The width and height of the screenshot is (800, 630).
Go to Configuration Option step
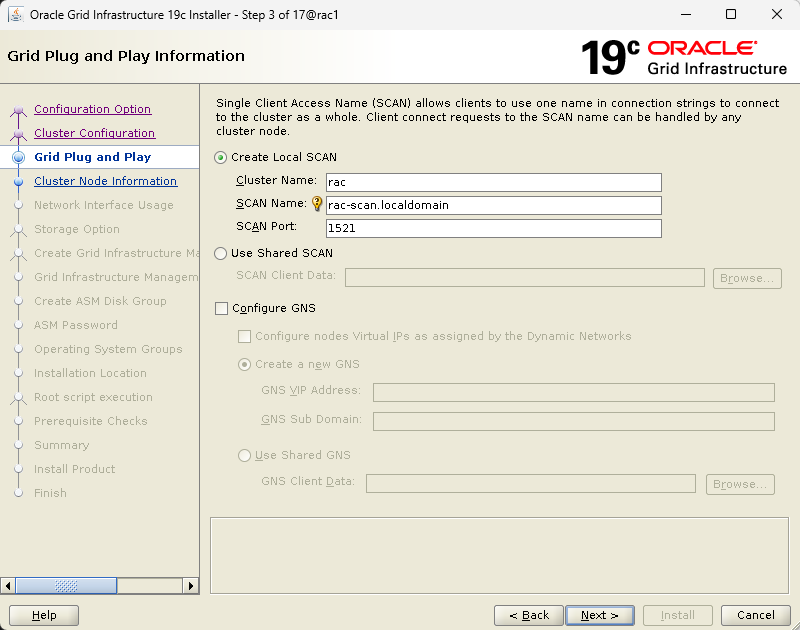click(x=92, y=109)
